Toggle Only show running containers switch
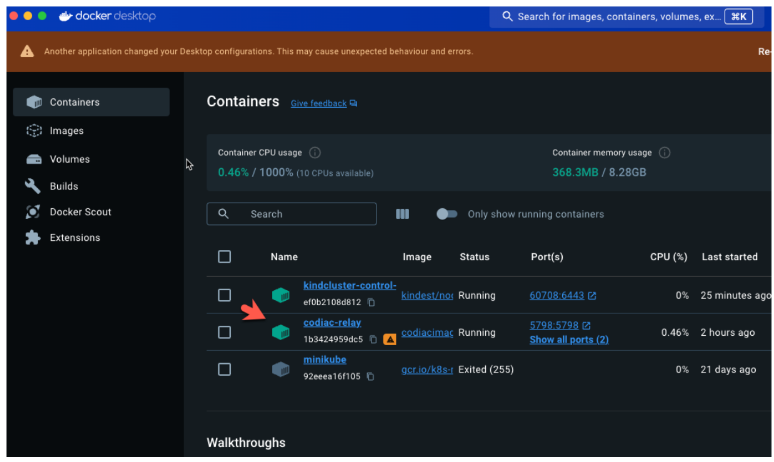 pyautogui.click(x=447, y=214)
